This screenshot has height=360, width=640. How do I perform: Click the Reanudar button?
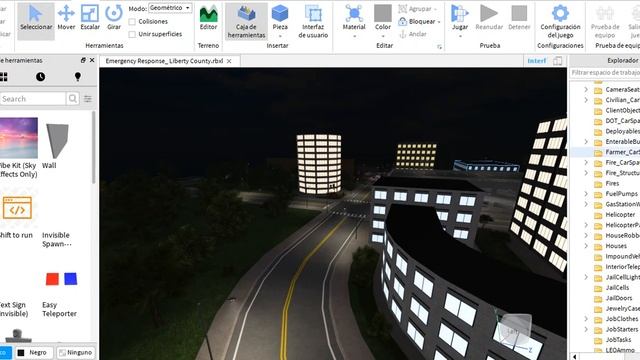pos(489,18)
